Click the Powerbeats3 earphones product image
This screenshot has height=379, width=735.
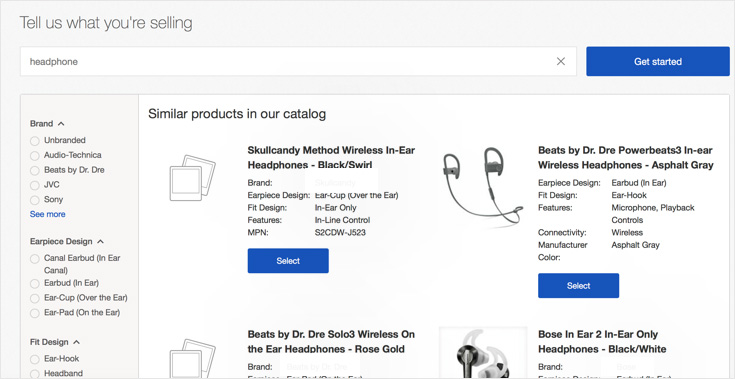pos(482,187)
